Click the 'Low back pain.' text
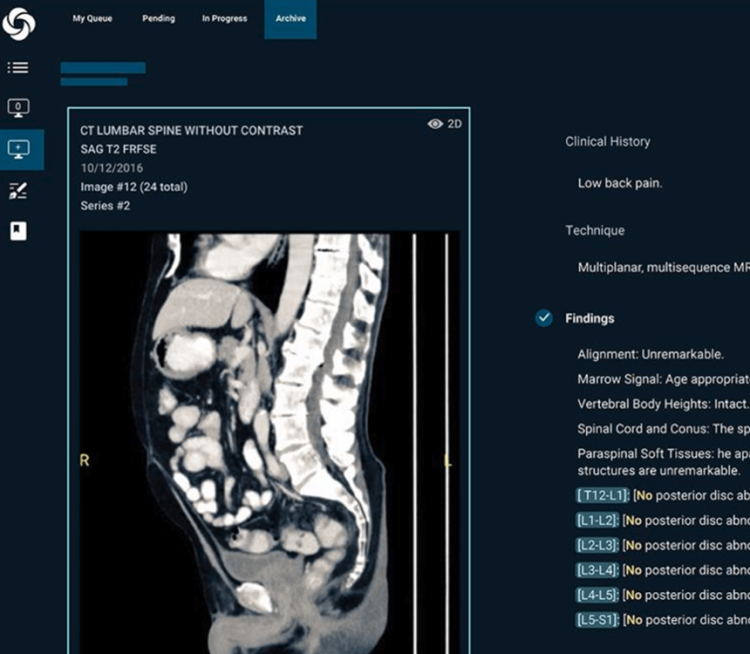This screenshot has height=654, width=750. pos(620,183)
